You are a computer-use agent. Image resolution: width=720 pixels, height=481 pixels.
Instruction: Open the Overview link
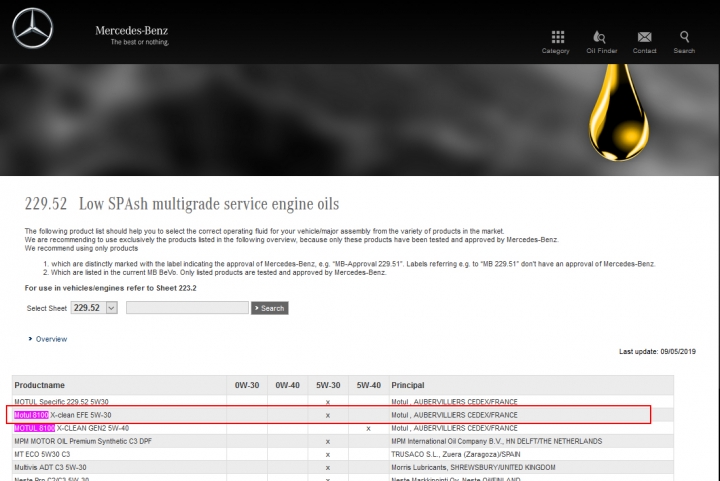click(51, 339)
